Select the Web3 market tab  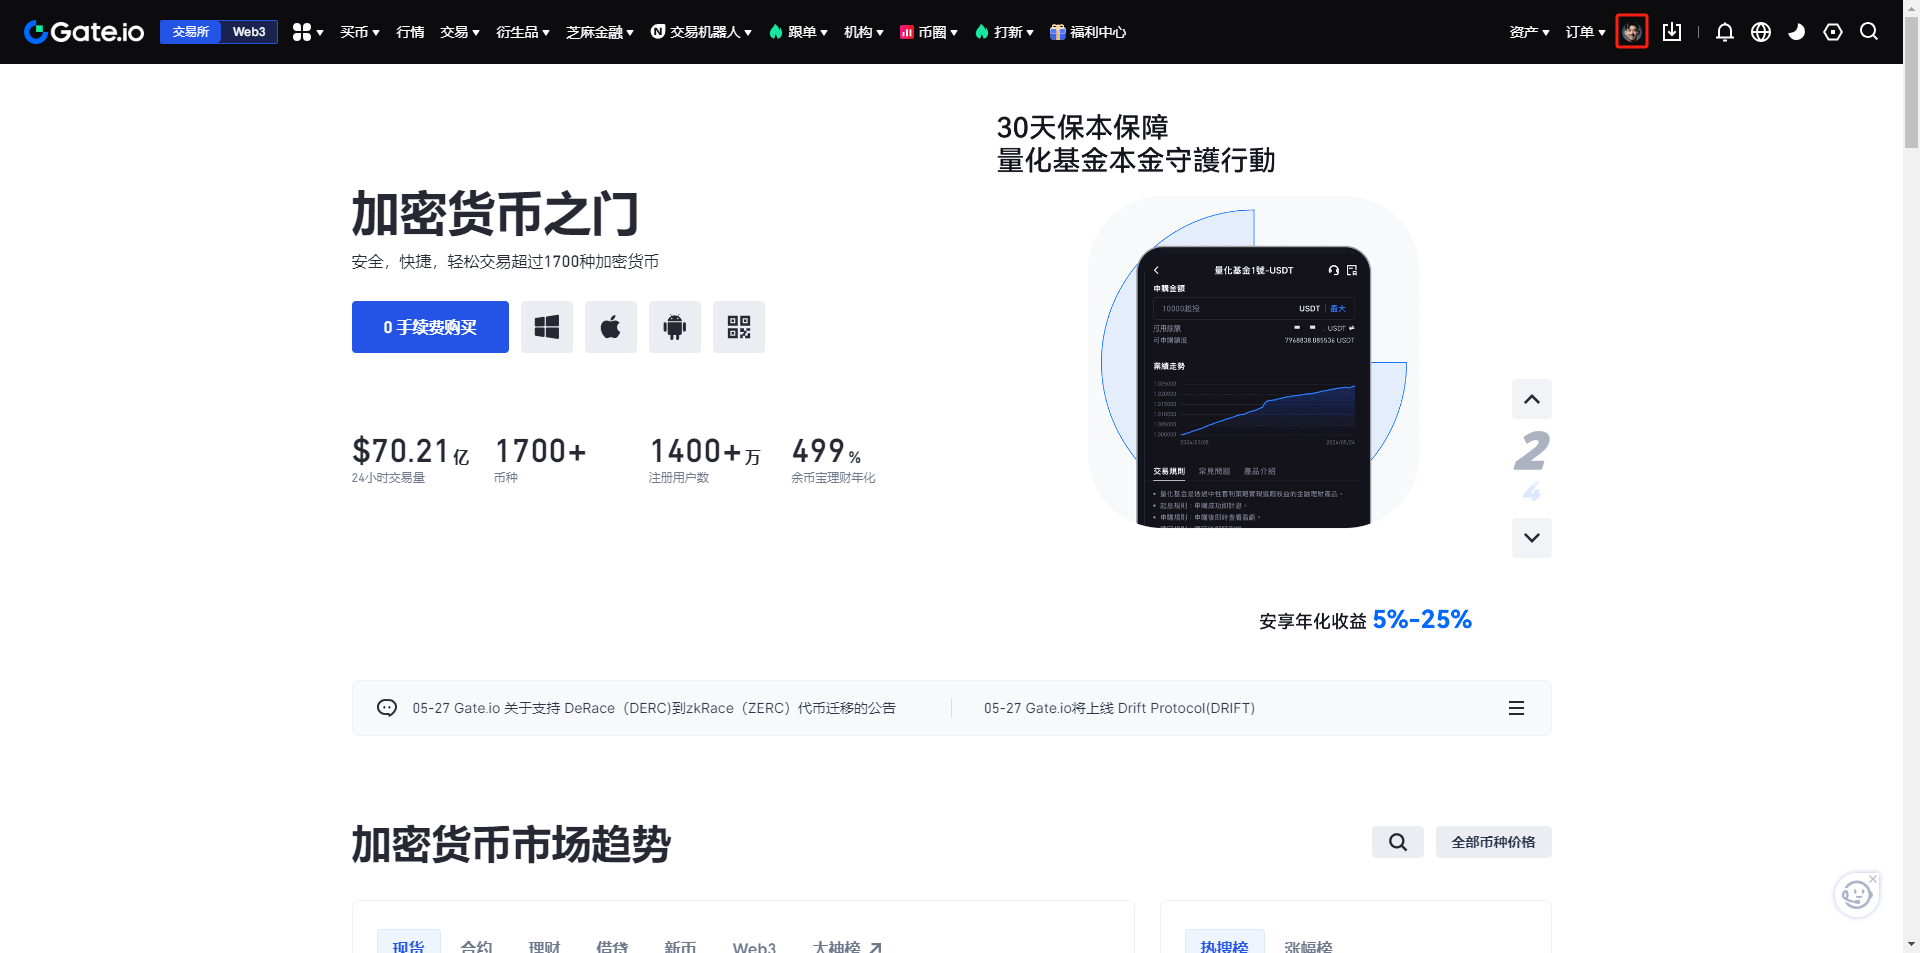tap(754, 945)
